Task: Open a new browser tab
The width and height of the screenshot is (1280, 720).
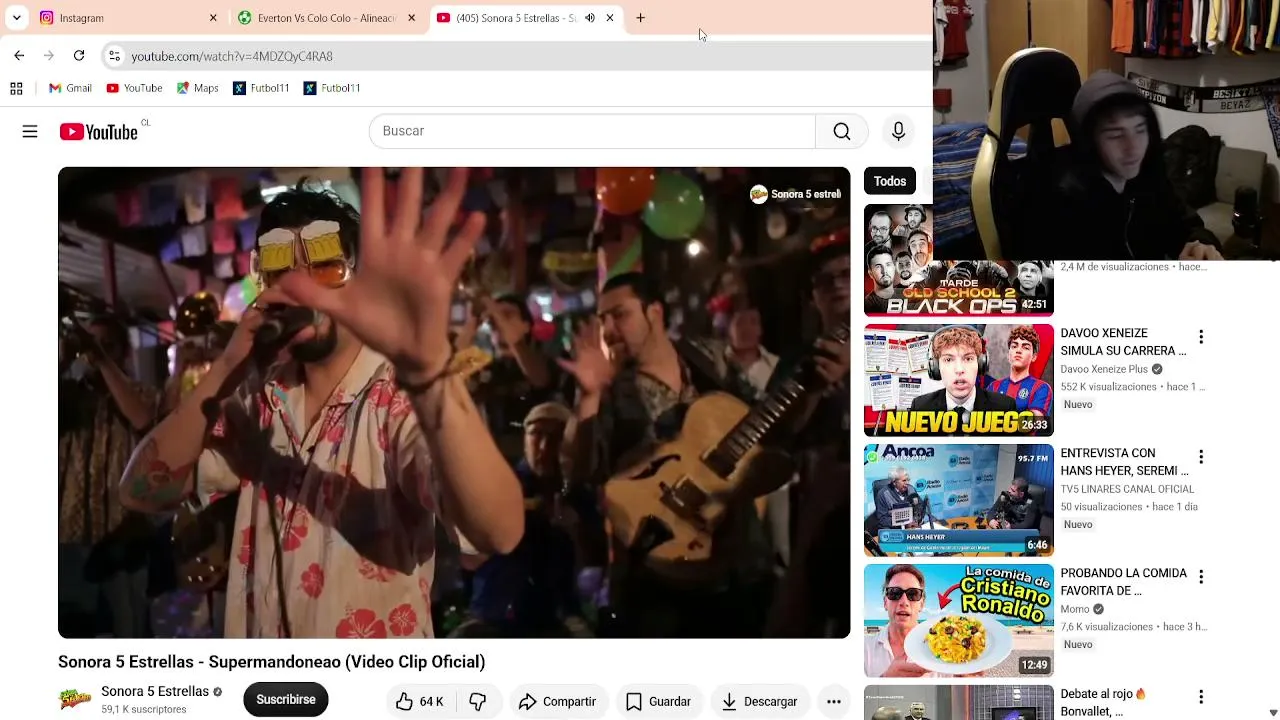Action: tap(640, 18)
